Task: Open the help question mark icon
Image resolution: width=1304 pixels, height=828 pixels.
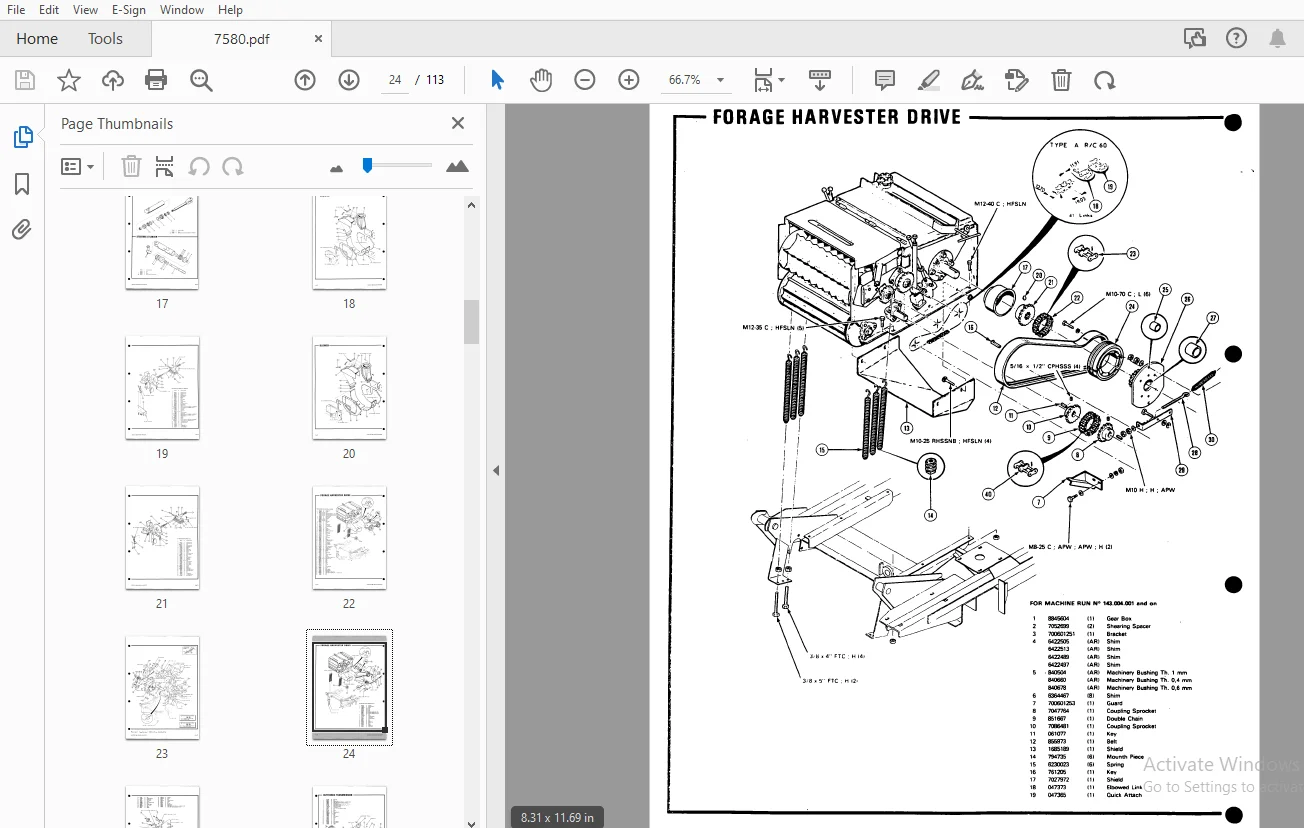Action: (x=1237, y=39)
